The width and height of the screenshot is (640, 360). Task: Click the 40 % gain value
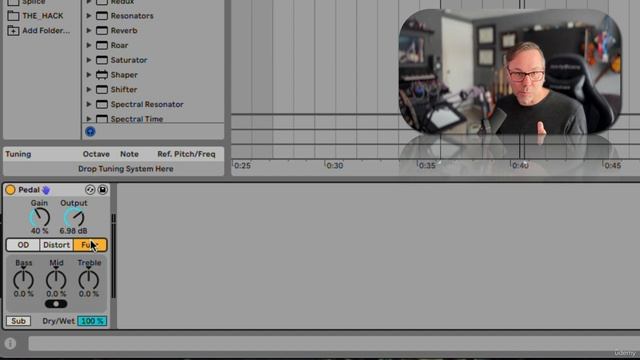[39, 231]
